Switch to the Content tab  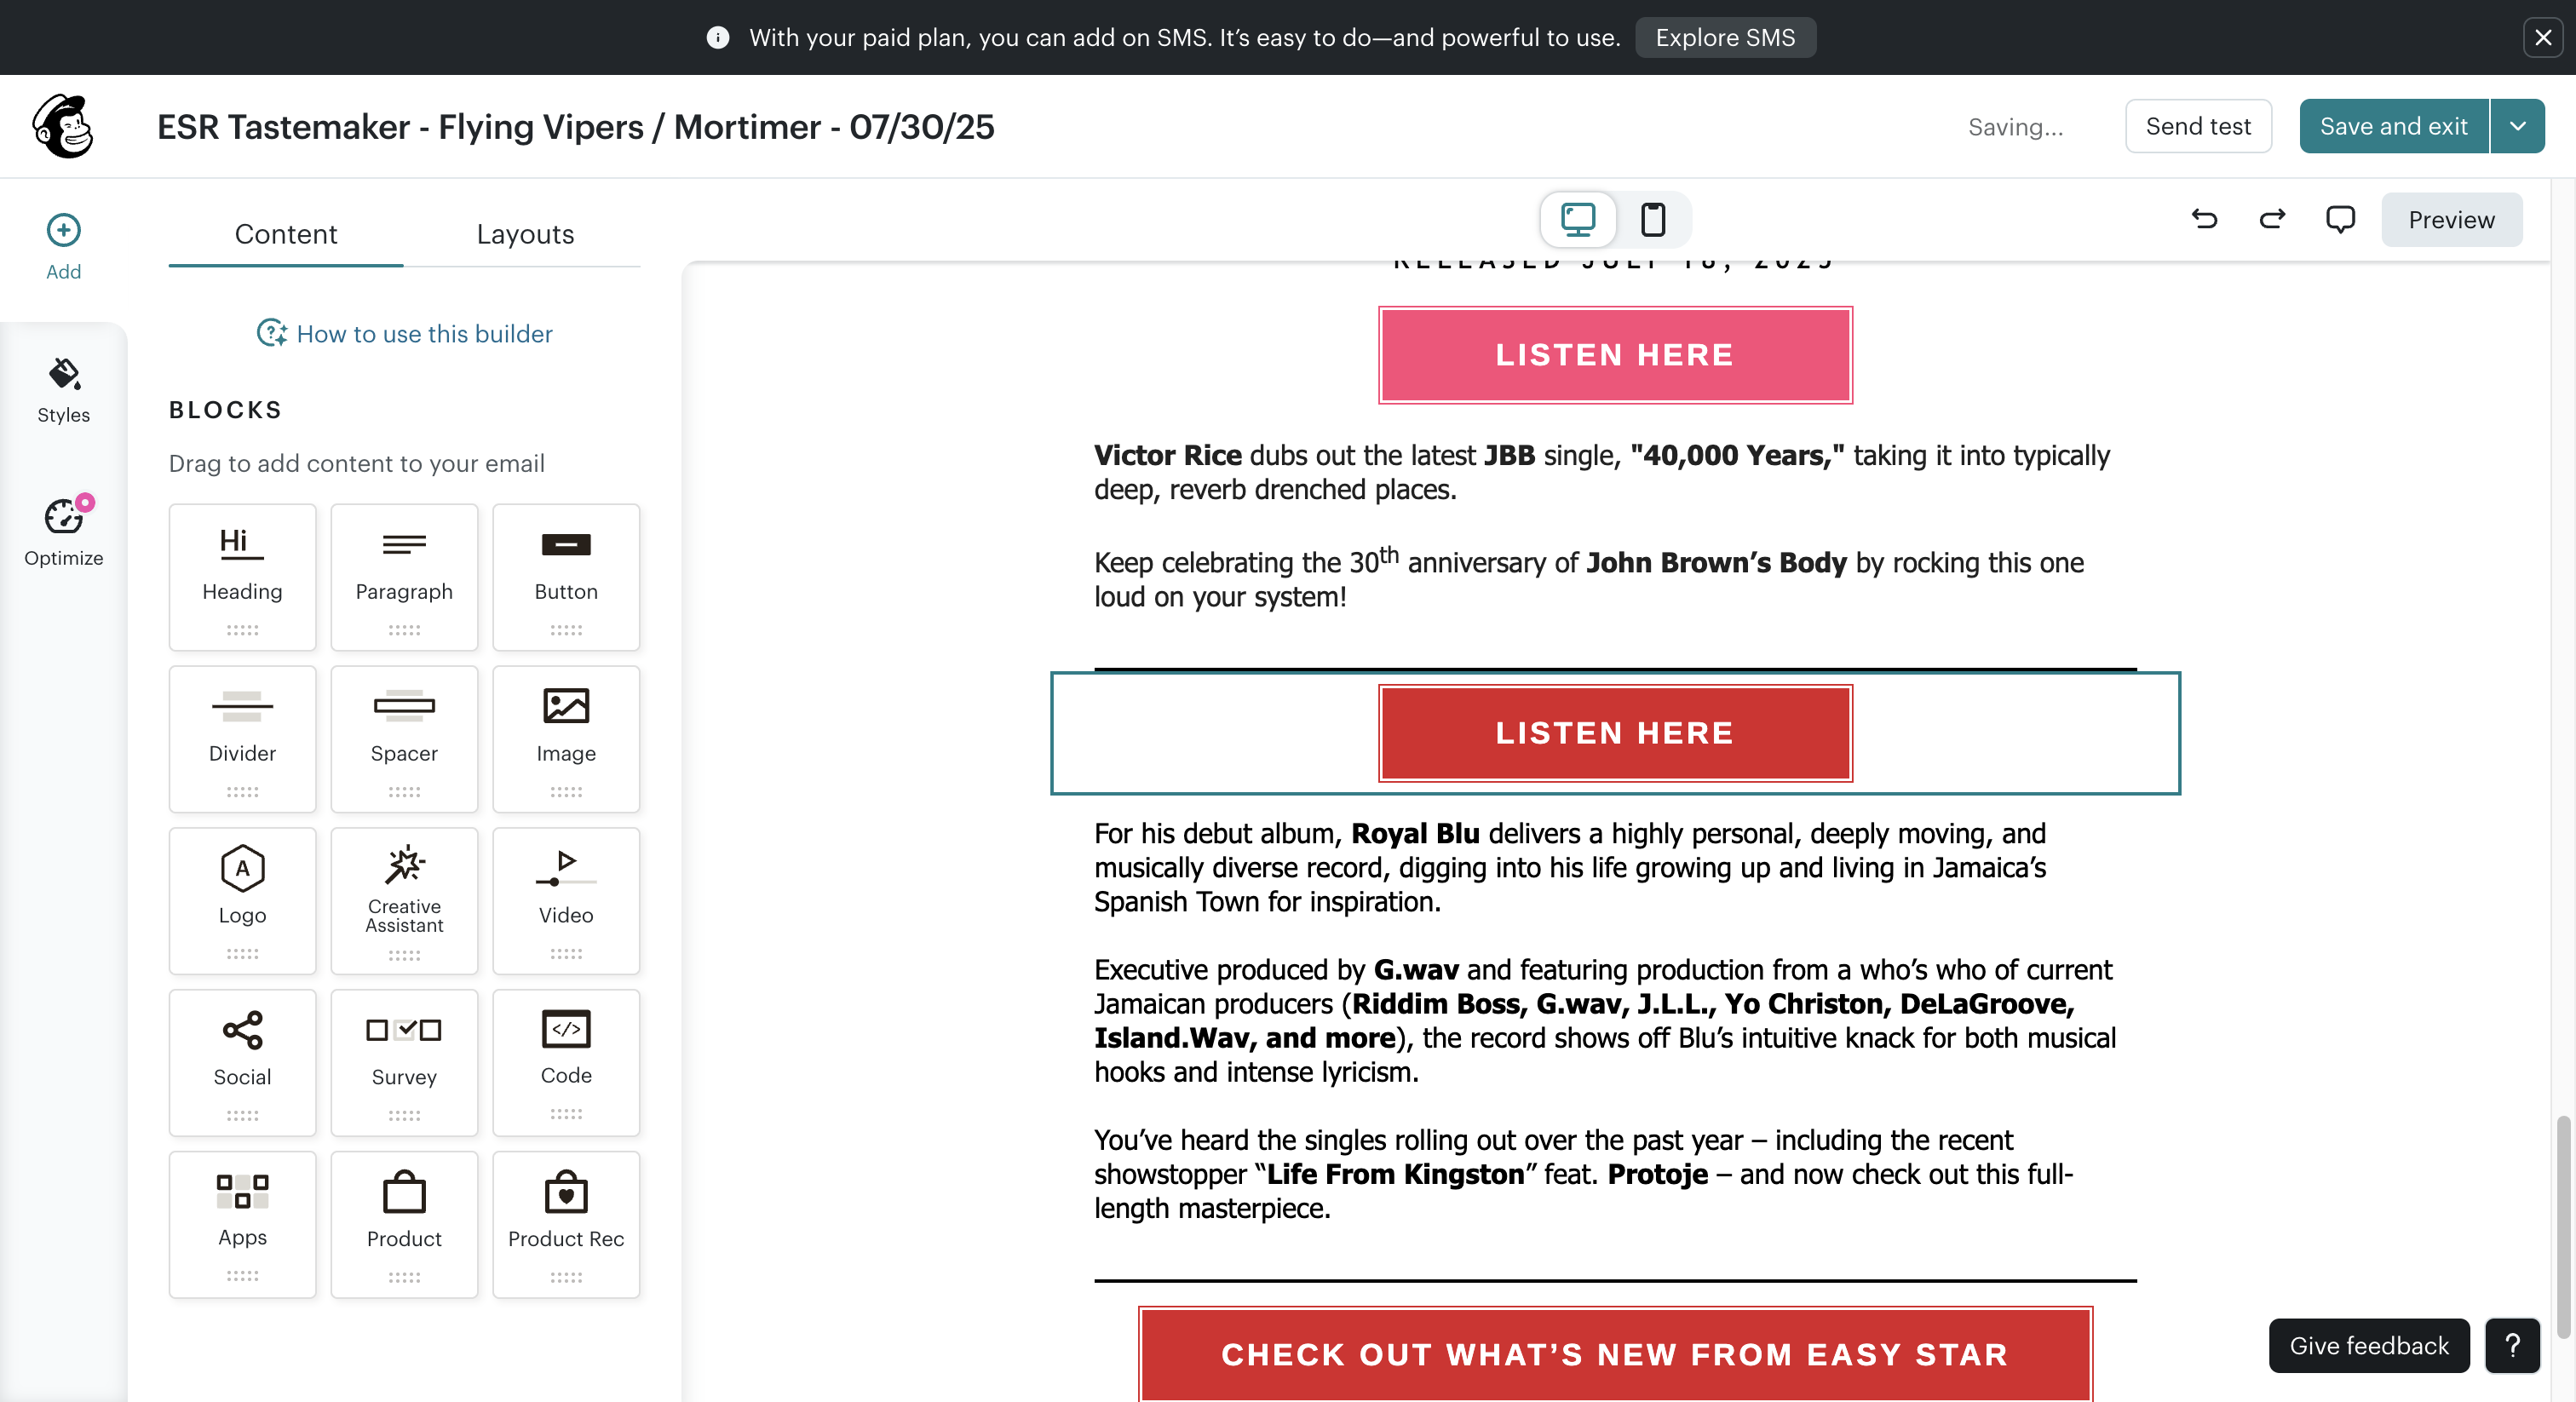286,234
